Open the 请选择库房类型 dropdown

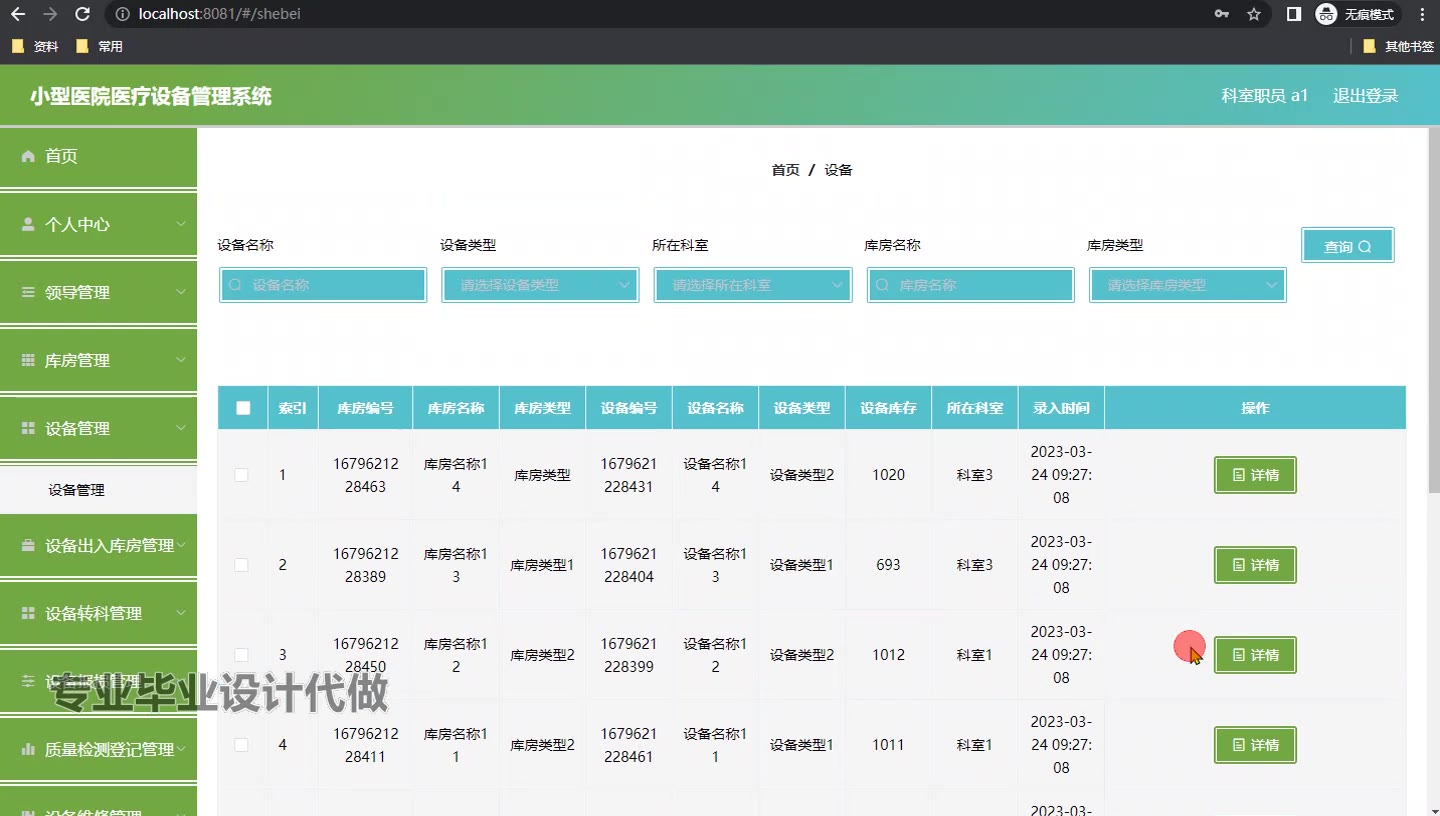point(1187,285)
